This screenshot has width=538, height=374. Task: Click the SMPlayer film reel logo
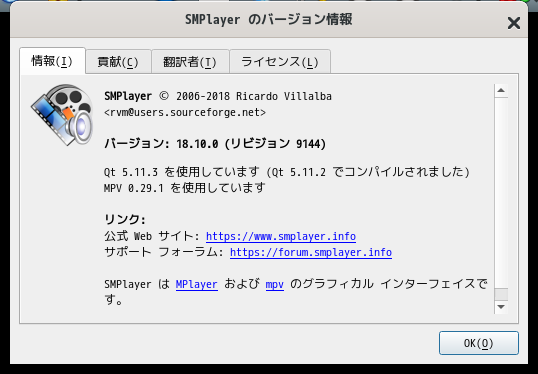(62, 115)
